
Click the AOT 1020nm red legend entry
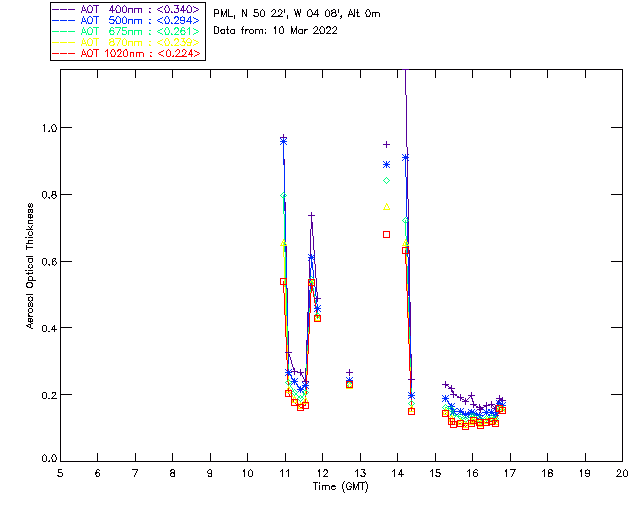point(127,53)
